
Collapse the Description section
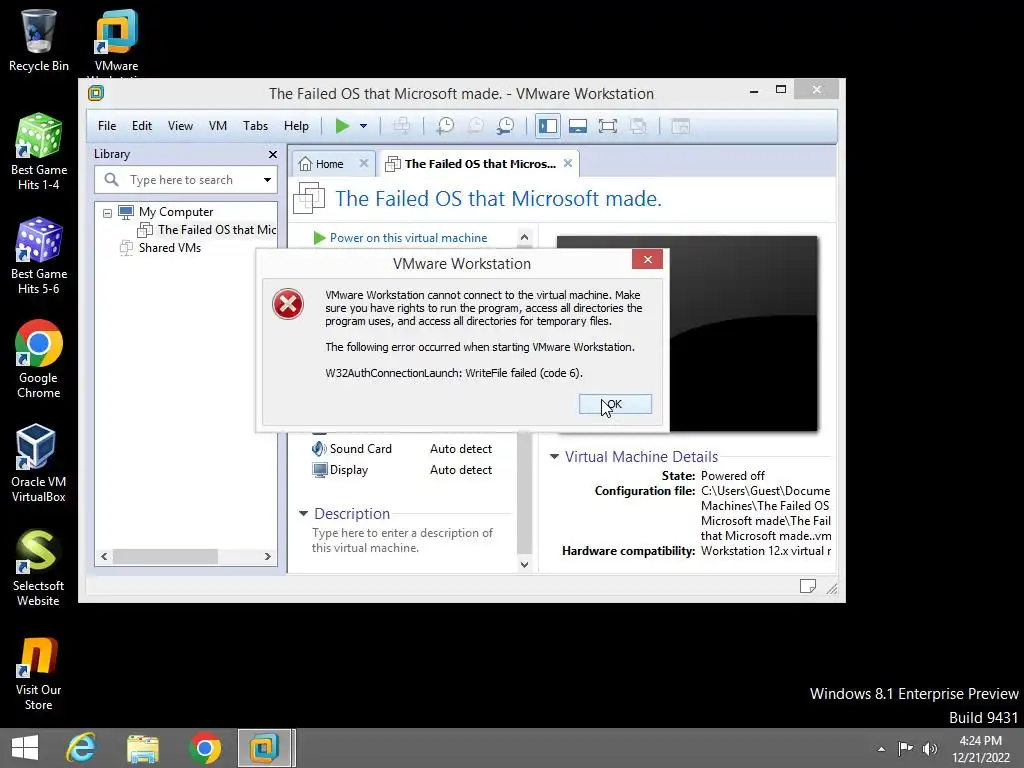pyautogui.click(x=303, y=514)
